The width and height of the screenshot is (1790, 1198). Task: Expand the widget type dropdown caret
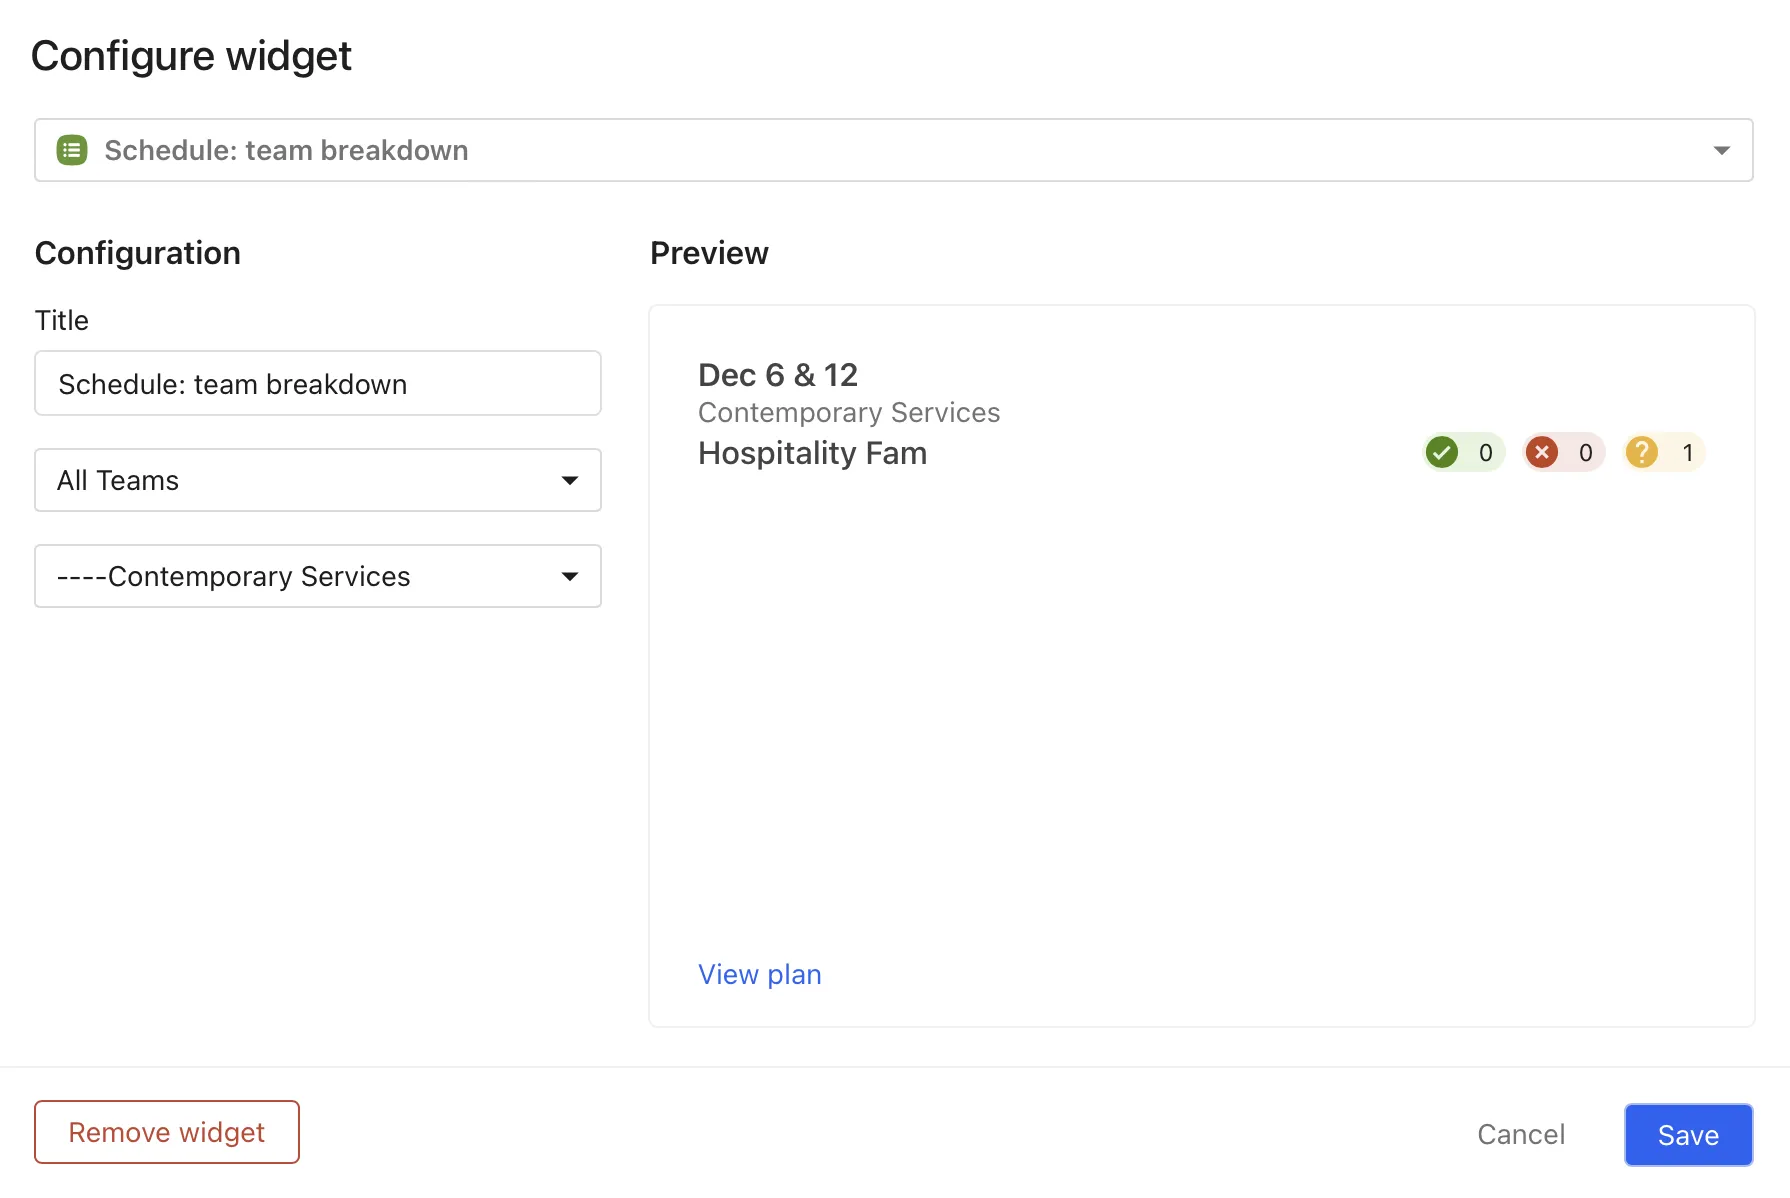click(x=1721, y=150)
